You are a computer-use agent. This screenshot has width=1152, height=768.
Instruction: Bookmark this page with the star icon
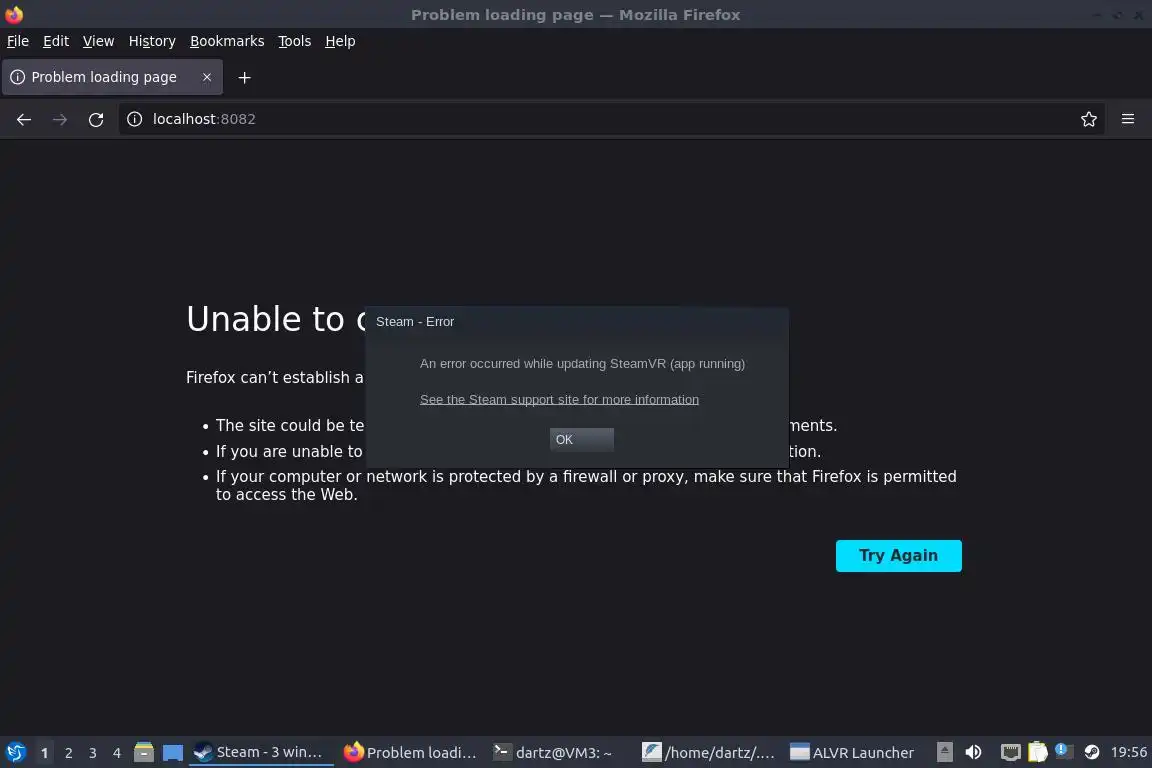(x=1088, y=119)
